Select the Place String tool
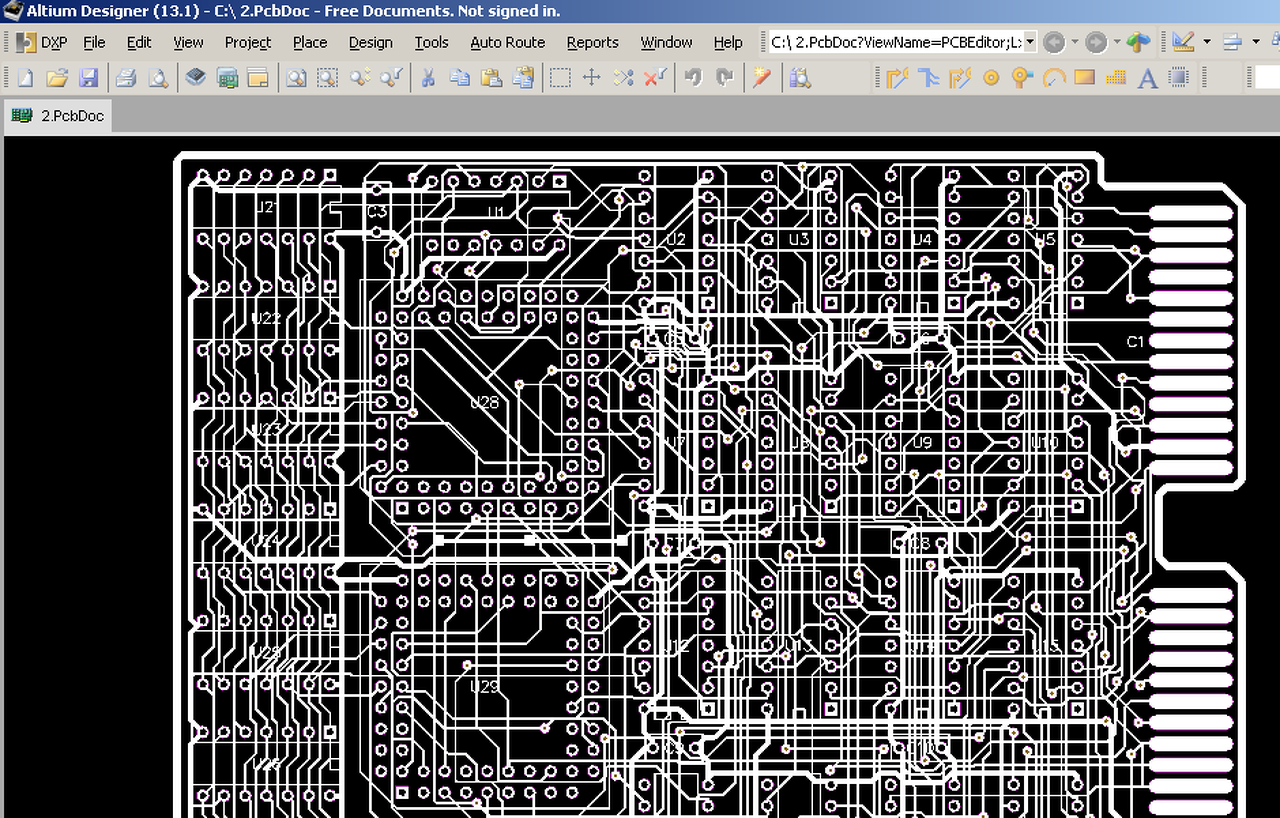Image resolution: width=1280 pixels, height=818 pixels. click(x=1148, y=77)
